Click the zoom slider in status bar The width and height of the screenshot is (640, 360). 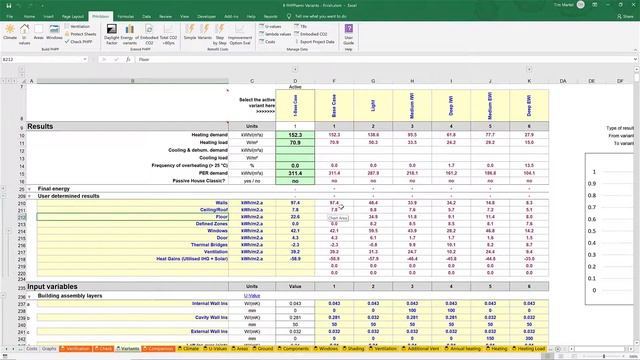pos(604,356)
